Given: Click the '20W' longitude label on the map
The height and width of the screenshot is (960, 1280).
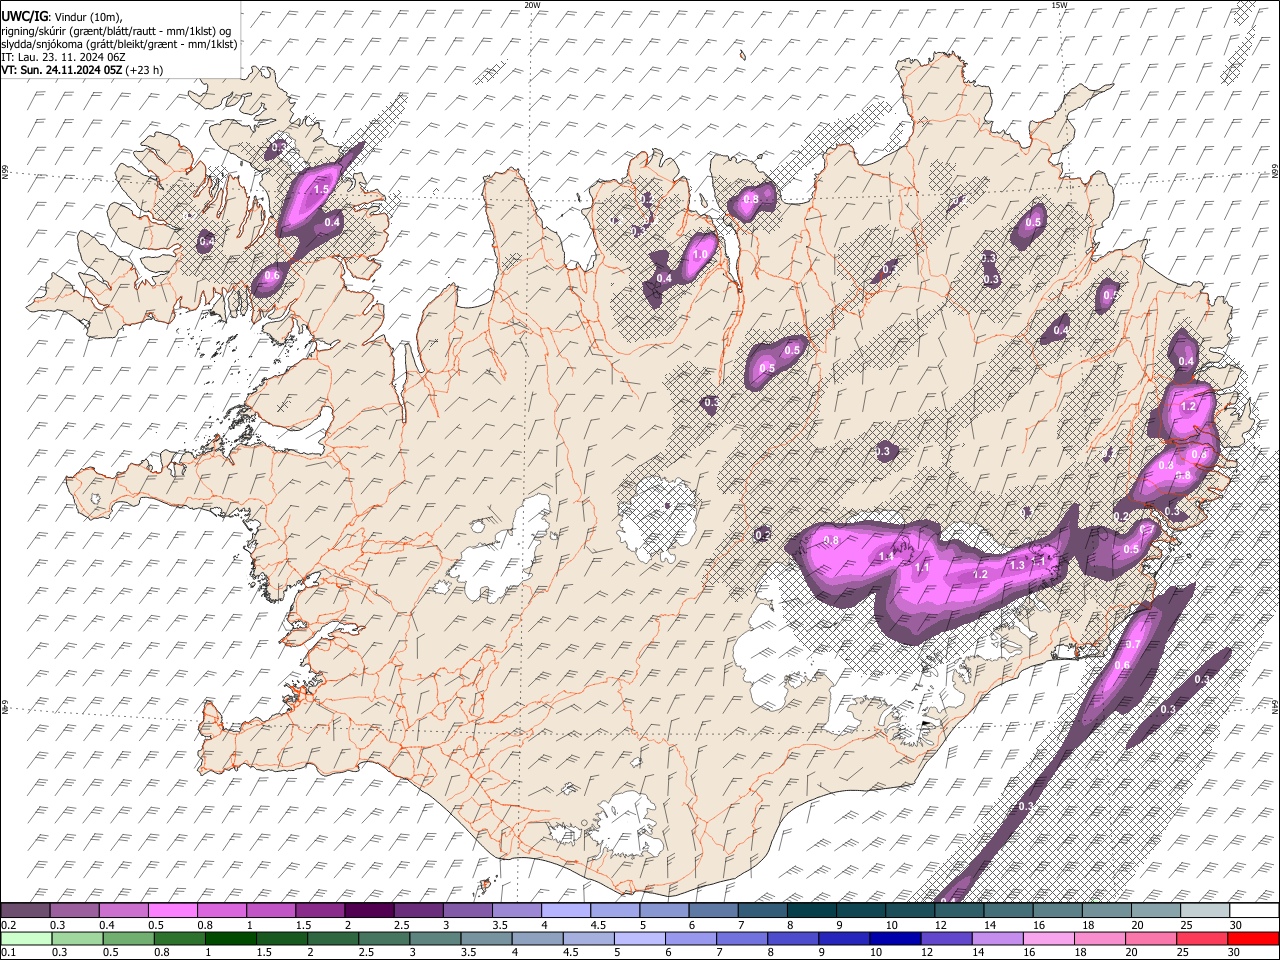Looking at the screenshot, I should (x=532, y=5).
